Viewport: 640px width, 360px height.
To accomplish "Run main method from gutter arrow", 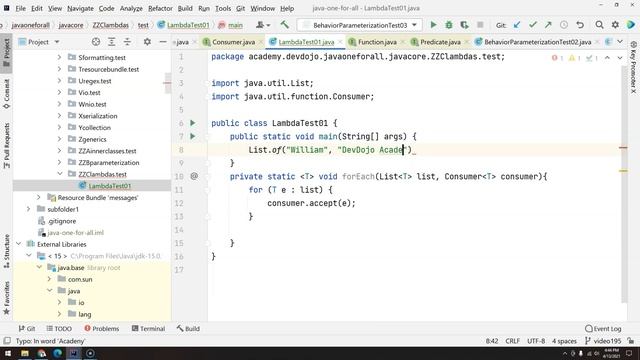I will point(193,136).
